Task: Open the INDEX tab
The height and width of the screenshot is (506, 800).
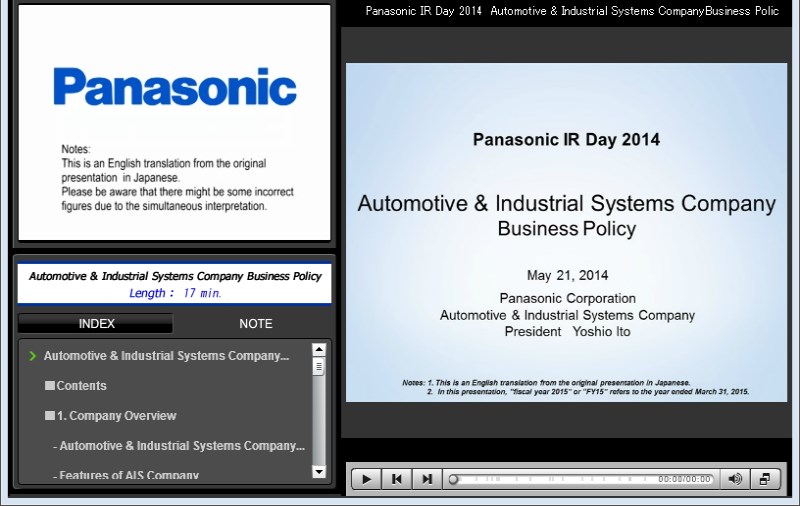Action: [96, 323]
